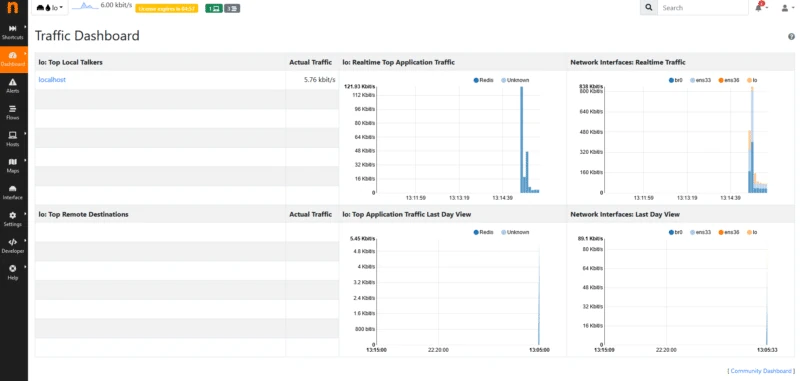The width and height of the screenshot is (800, 381).
Task: Open the Community Dashboard link
Action: [x=761, y=371]
